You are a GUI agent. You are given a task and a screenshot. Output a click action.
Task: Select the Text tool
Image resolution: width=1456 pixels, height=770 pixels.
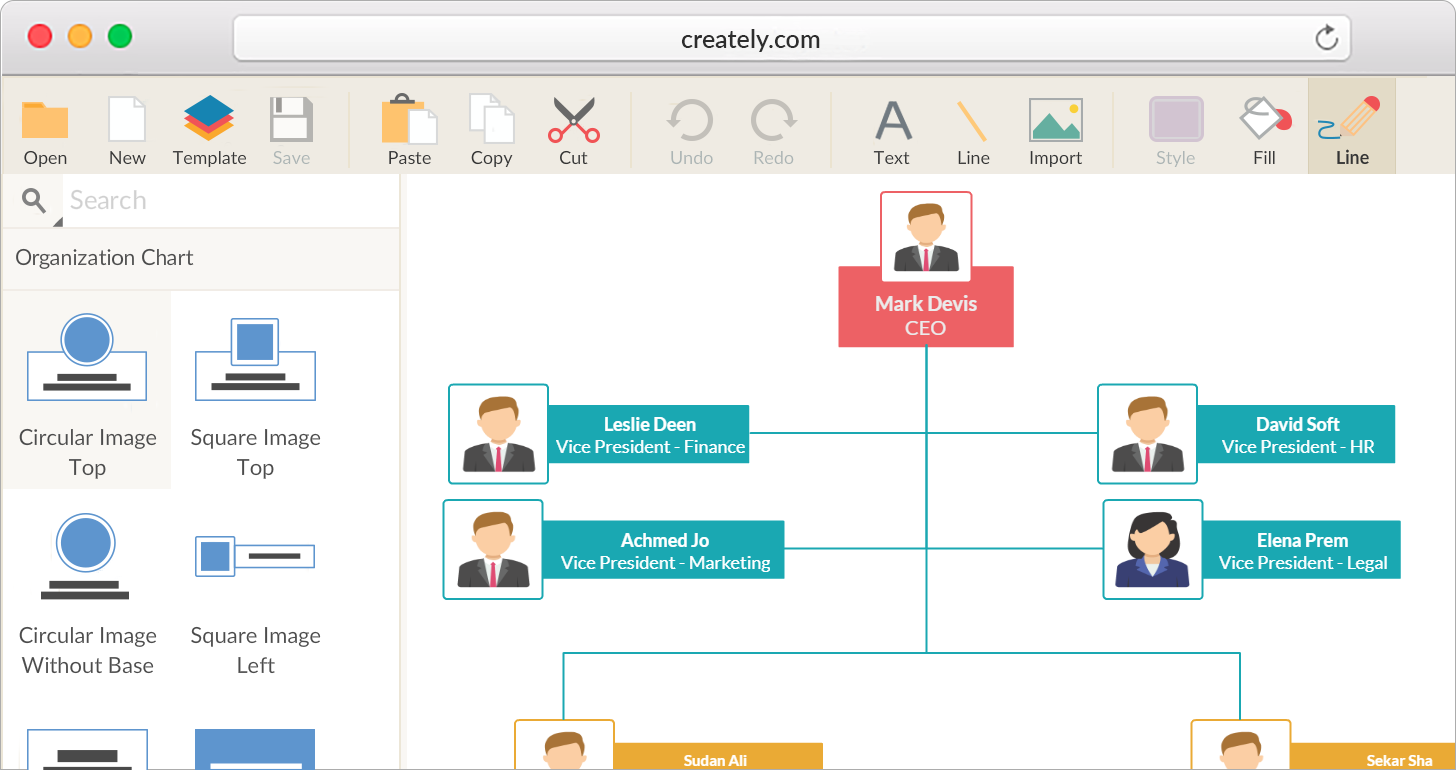pos(892,122)
